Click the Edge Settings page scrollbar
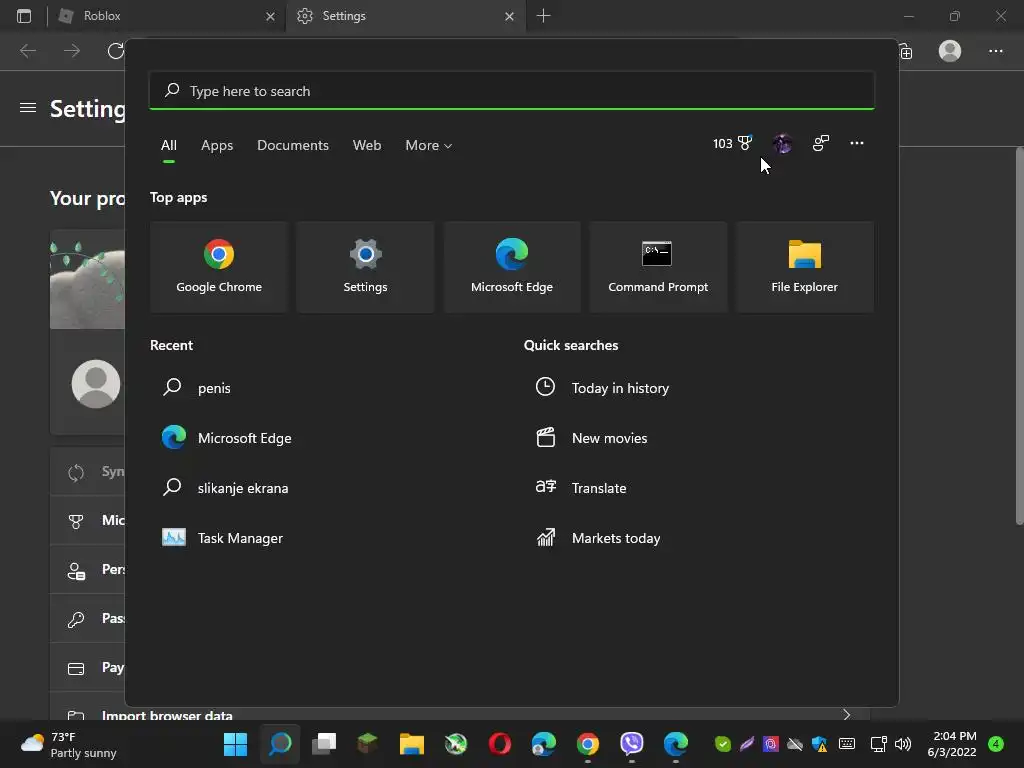 (x=1019, y=336)
